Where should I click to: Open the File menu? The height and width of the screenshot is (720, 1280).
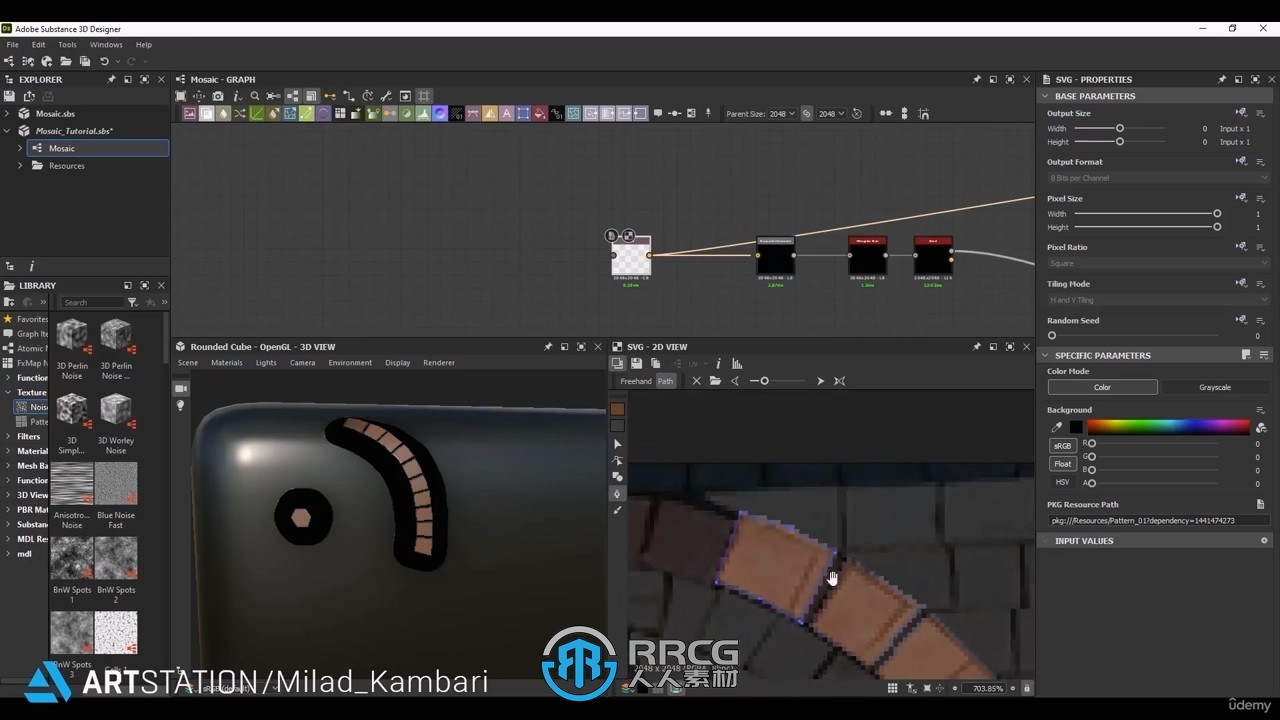coord(13,45)
